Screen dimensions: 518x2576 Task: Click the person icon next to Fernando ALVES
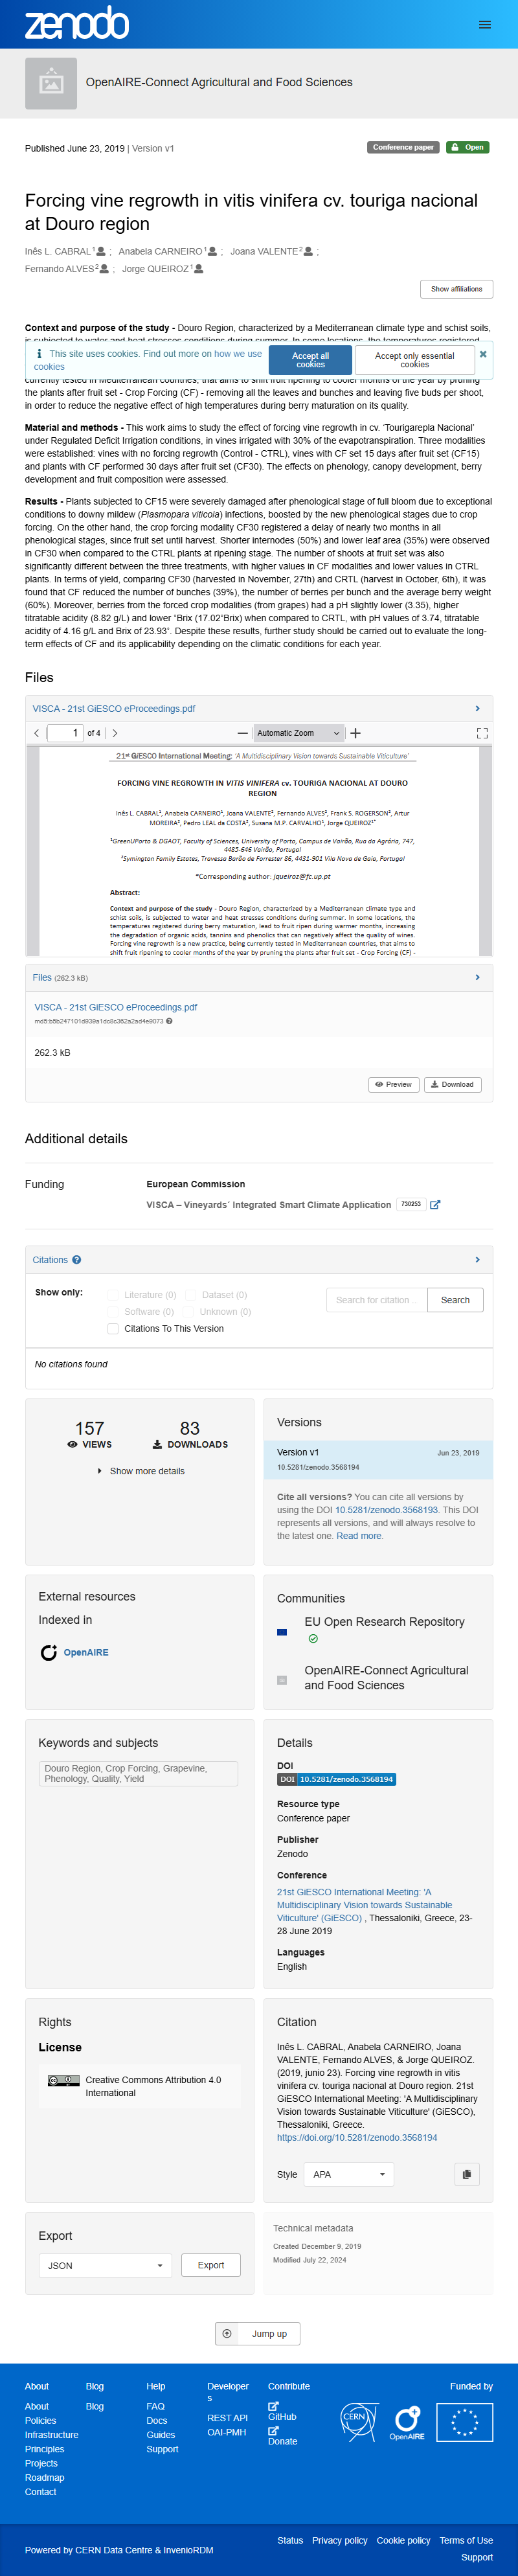(x=103, y=269)
